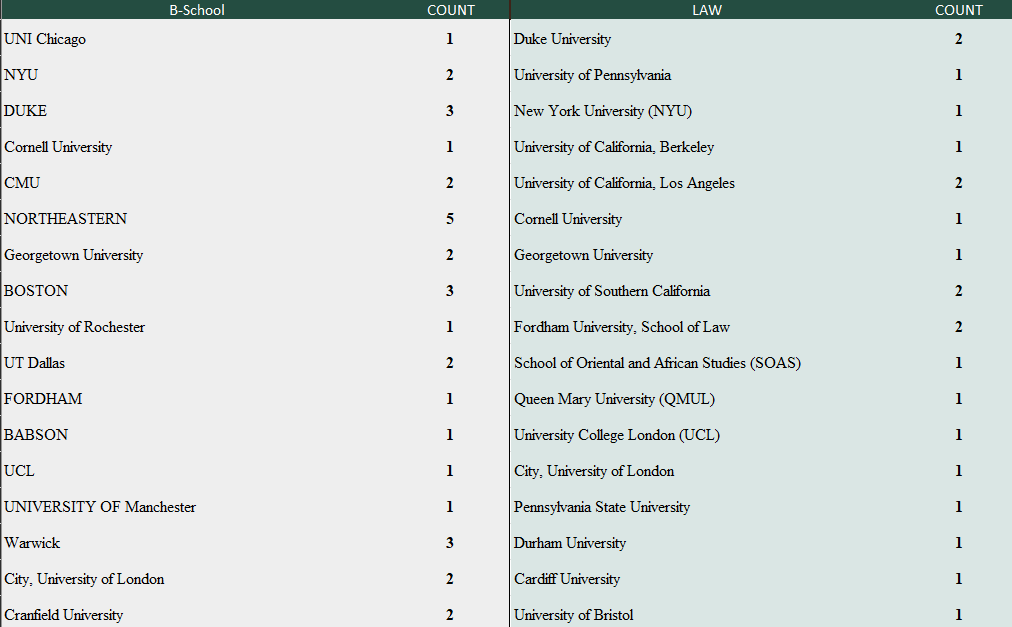Viewport: 1012px width, 627px height.
Task: Click School of Oriental and African Studies cell
Action: (657, 364)
